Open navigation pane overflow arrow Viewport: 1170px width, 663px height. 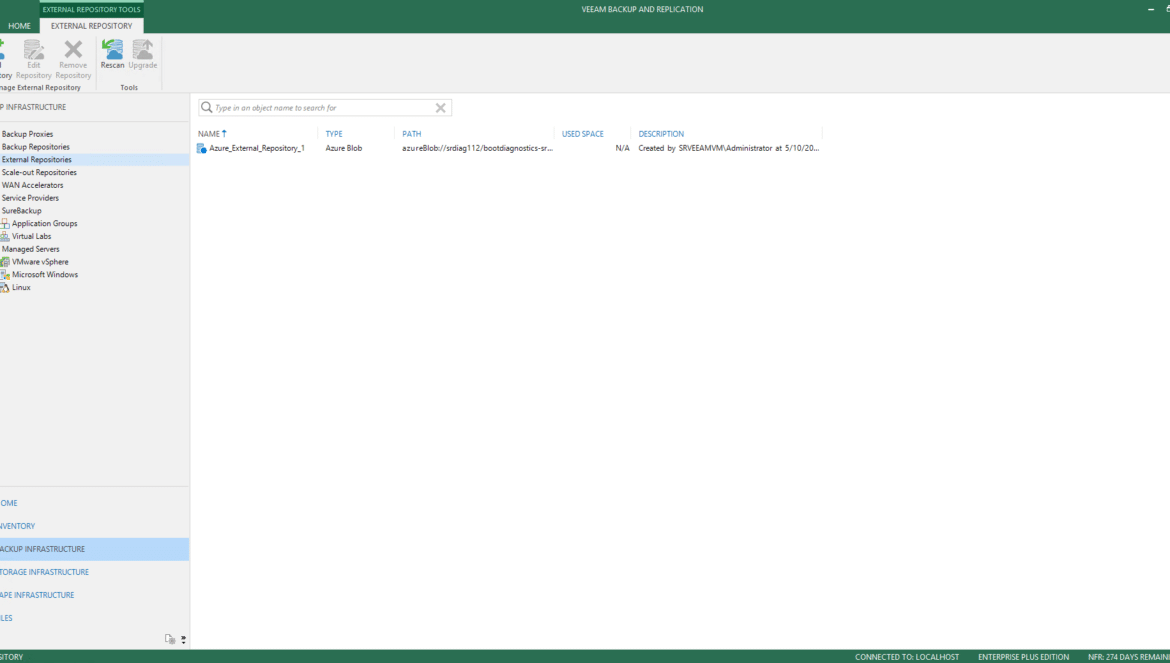coord(184,640)
